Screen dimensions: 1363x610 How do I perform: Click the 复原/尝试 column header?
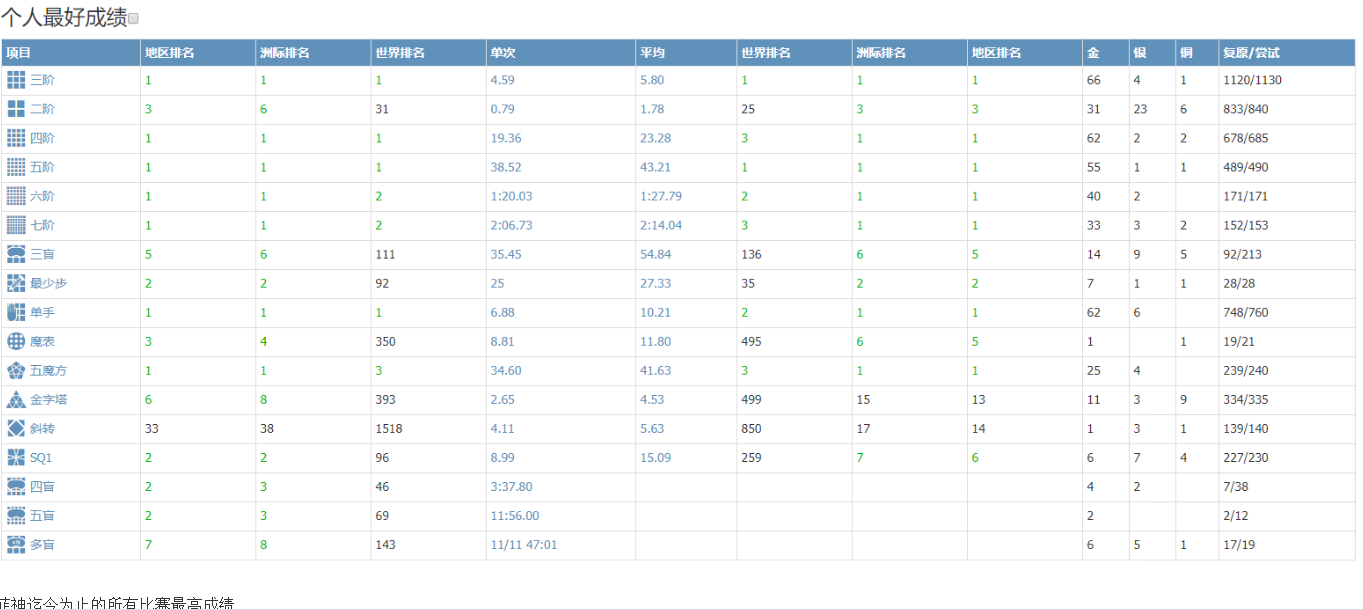1250,52
